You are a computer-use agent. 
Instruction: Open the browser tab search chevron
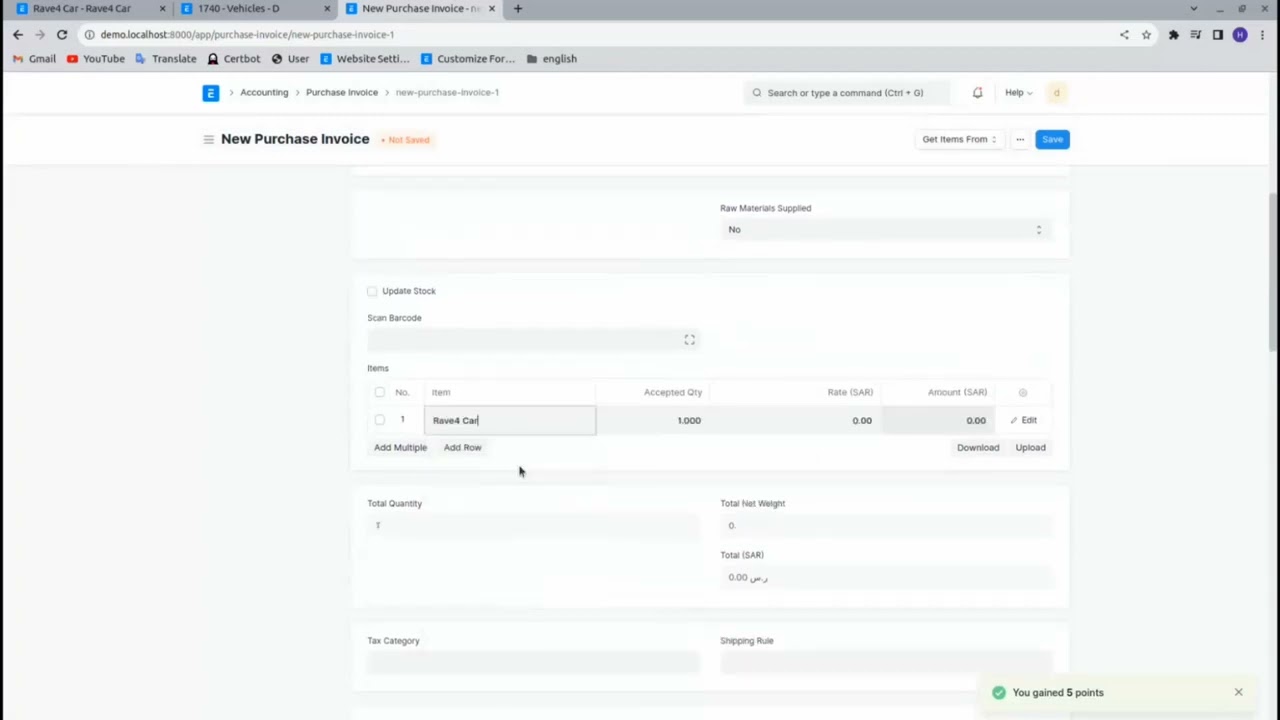tap(1193, 8)
